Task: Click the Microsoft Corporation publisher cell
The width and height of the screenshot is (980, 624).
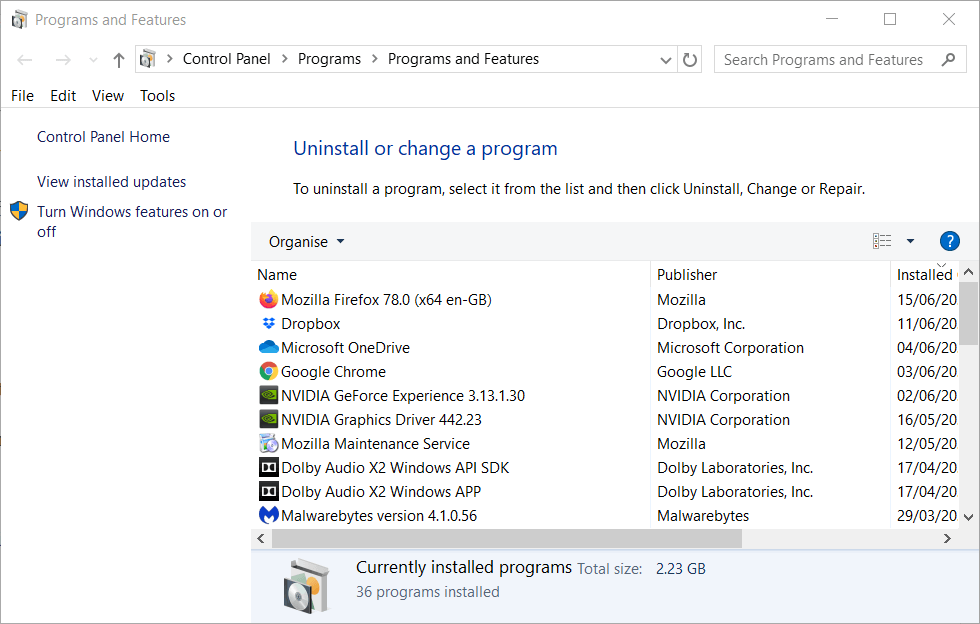Action: point(730,348)
